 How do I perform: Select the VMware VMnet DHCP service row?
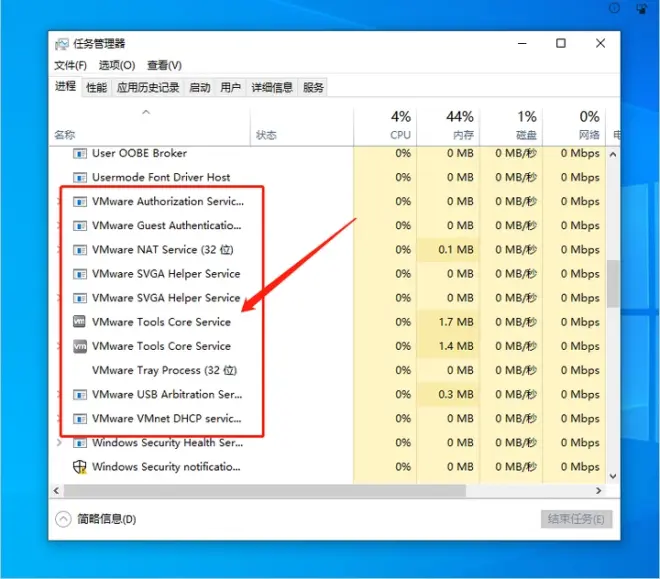tap(327, 419)
